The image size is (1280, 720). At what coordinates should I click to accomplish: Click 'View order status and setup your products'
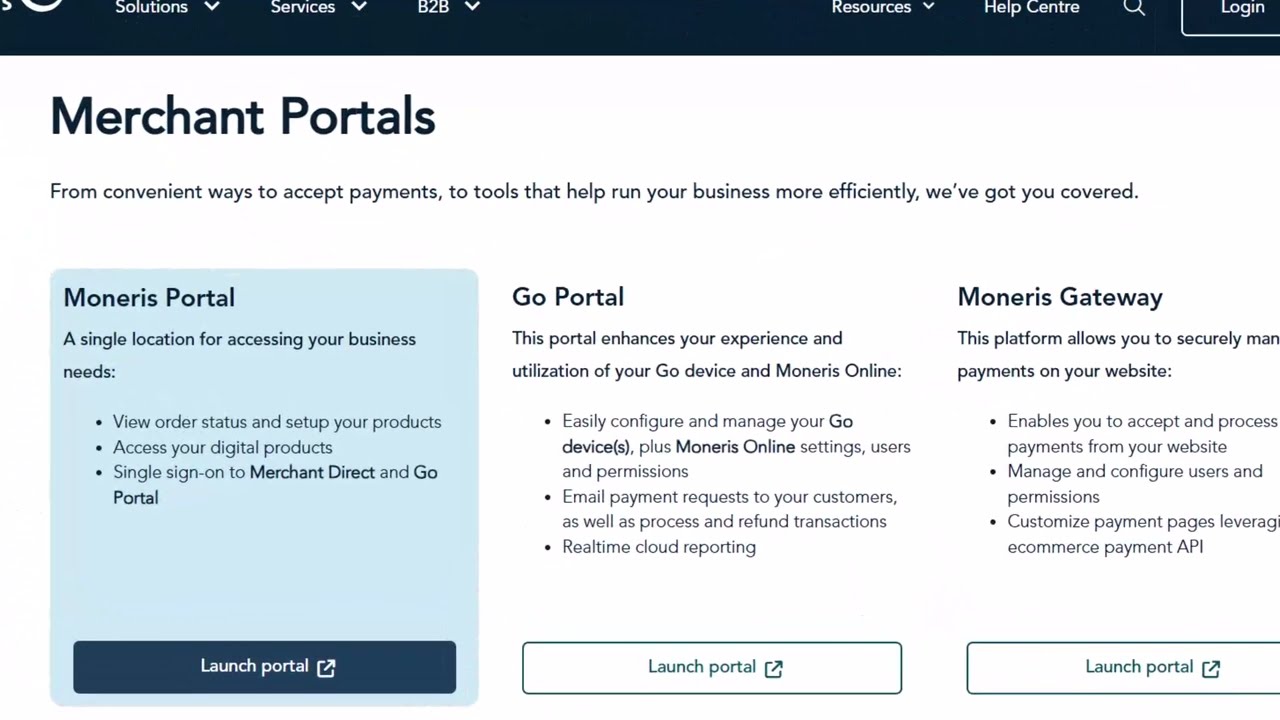pos(277,422)
